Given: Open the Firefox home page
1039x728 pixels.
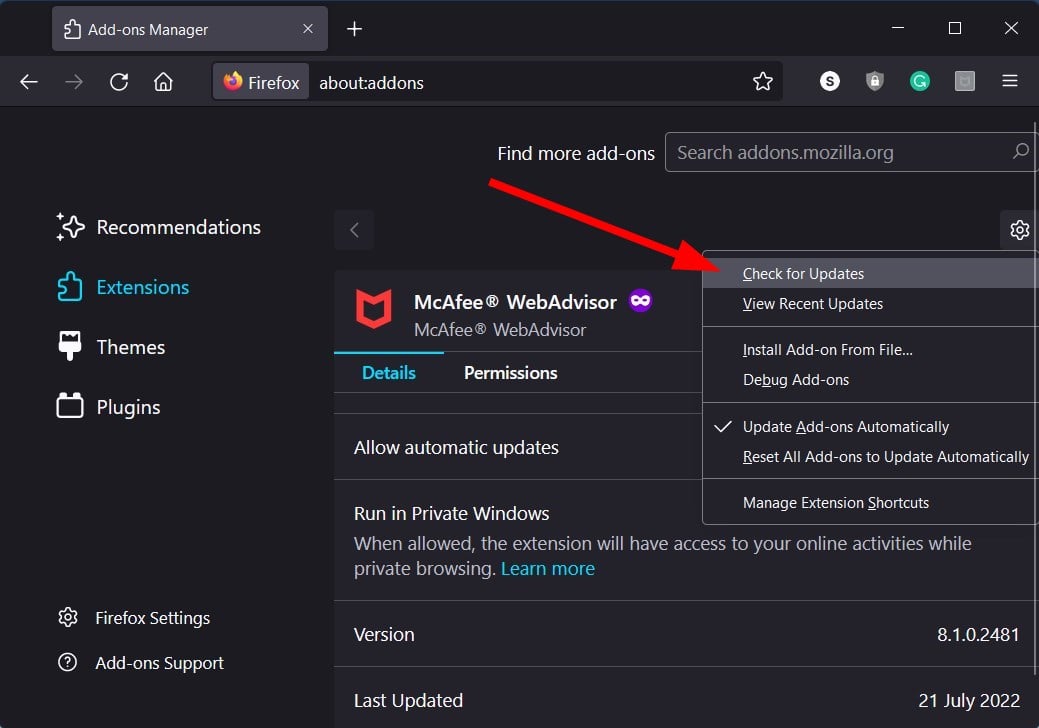Looking at the screenshot, I should pyautogui.click(x=163, y=82).
